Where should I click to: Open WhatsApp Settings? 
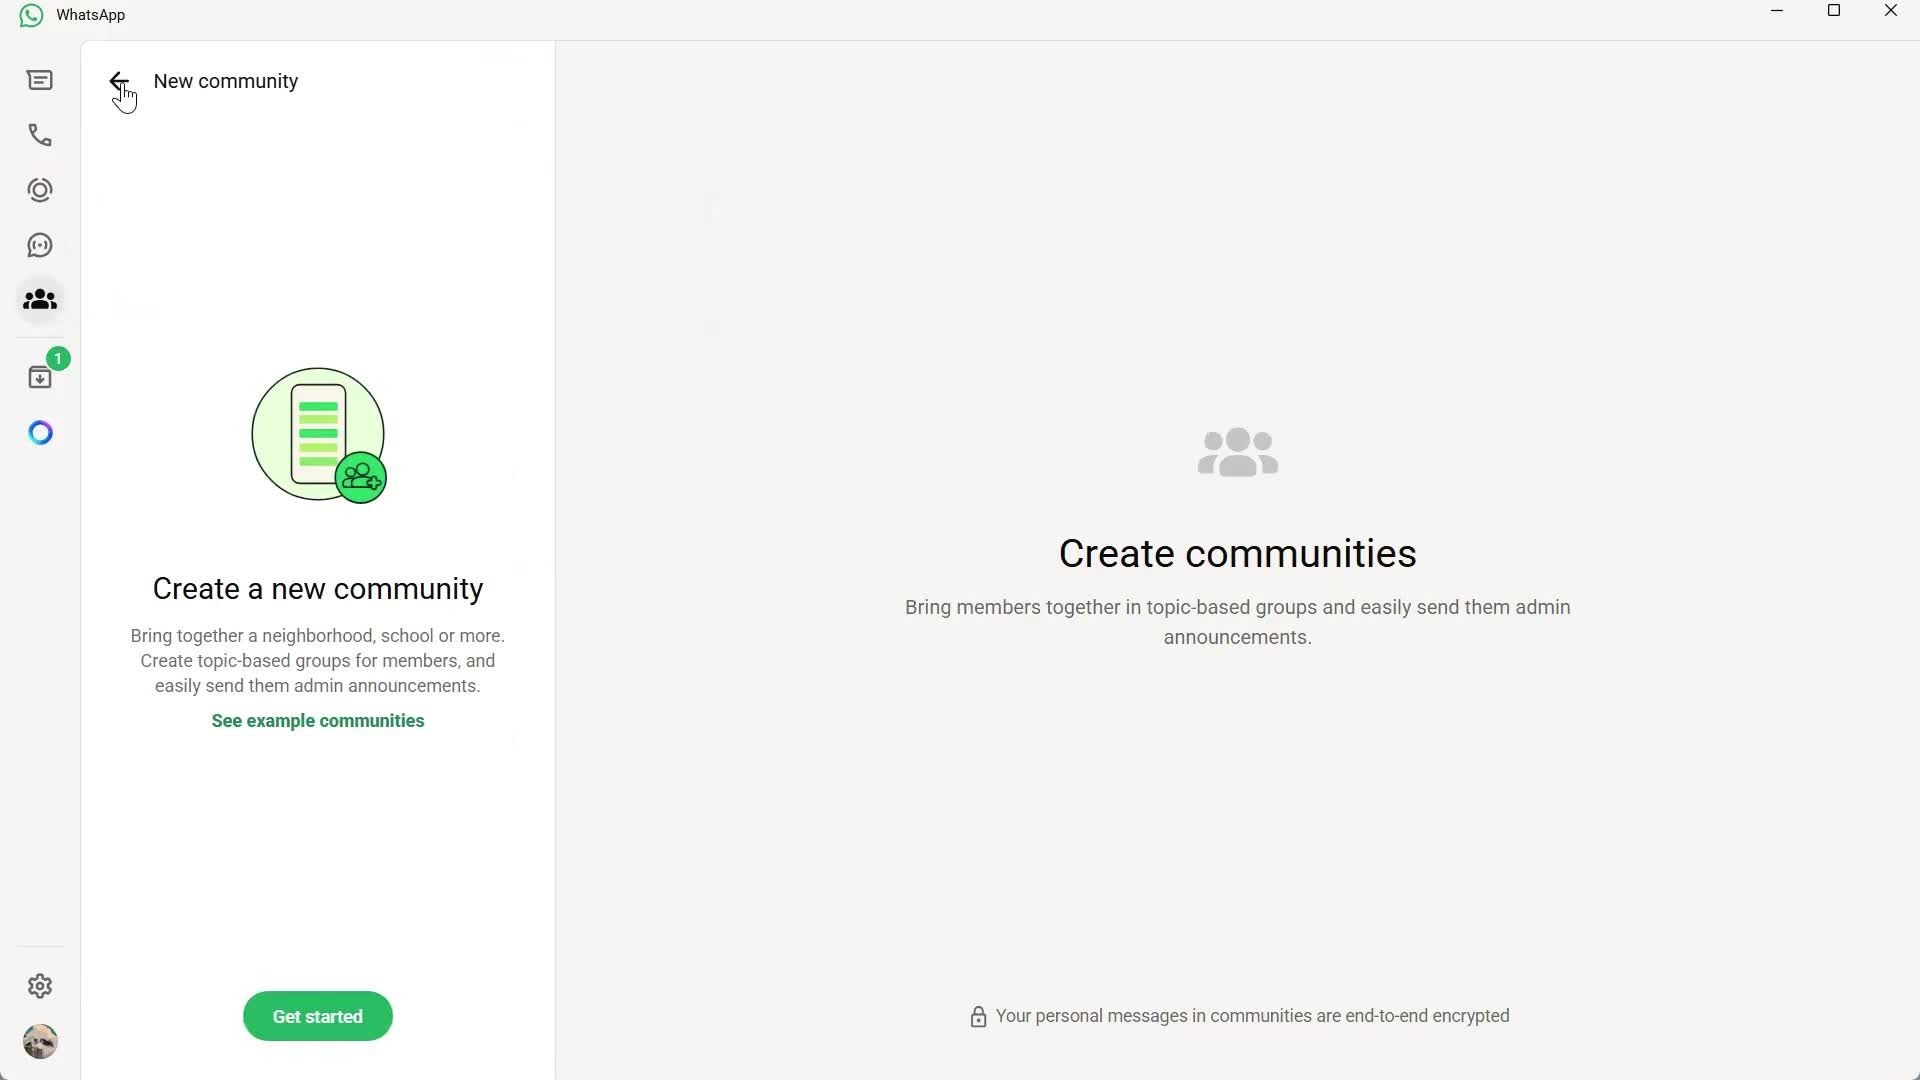tap(40, 986)
